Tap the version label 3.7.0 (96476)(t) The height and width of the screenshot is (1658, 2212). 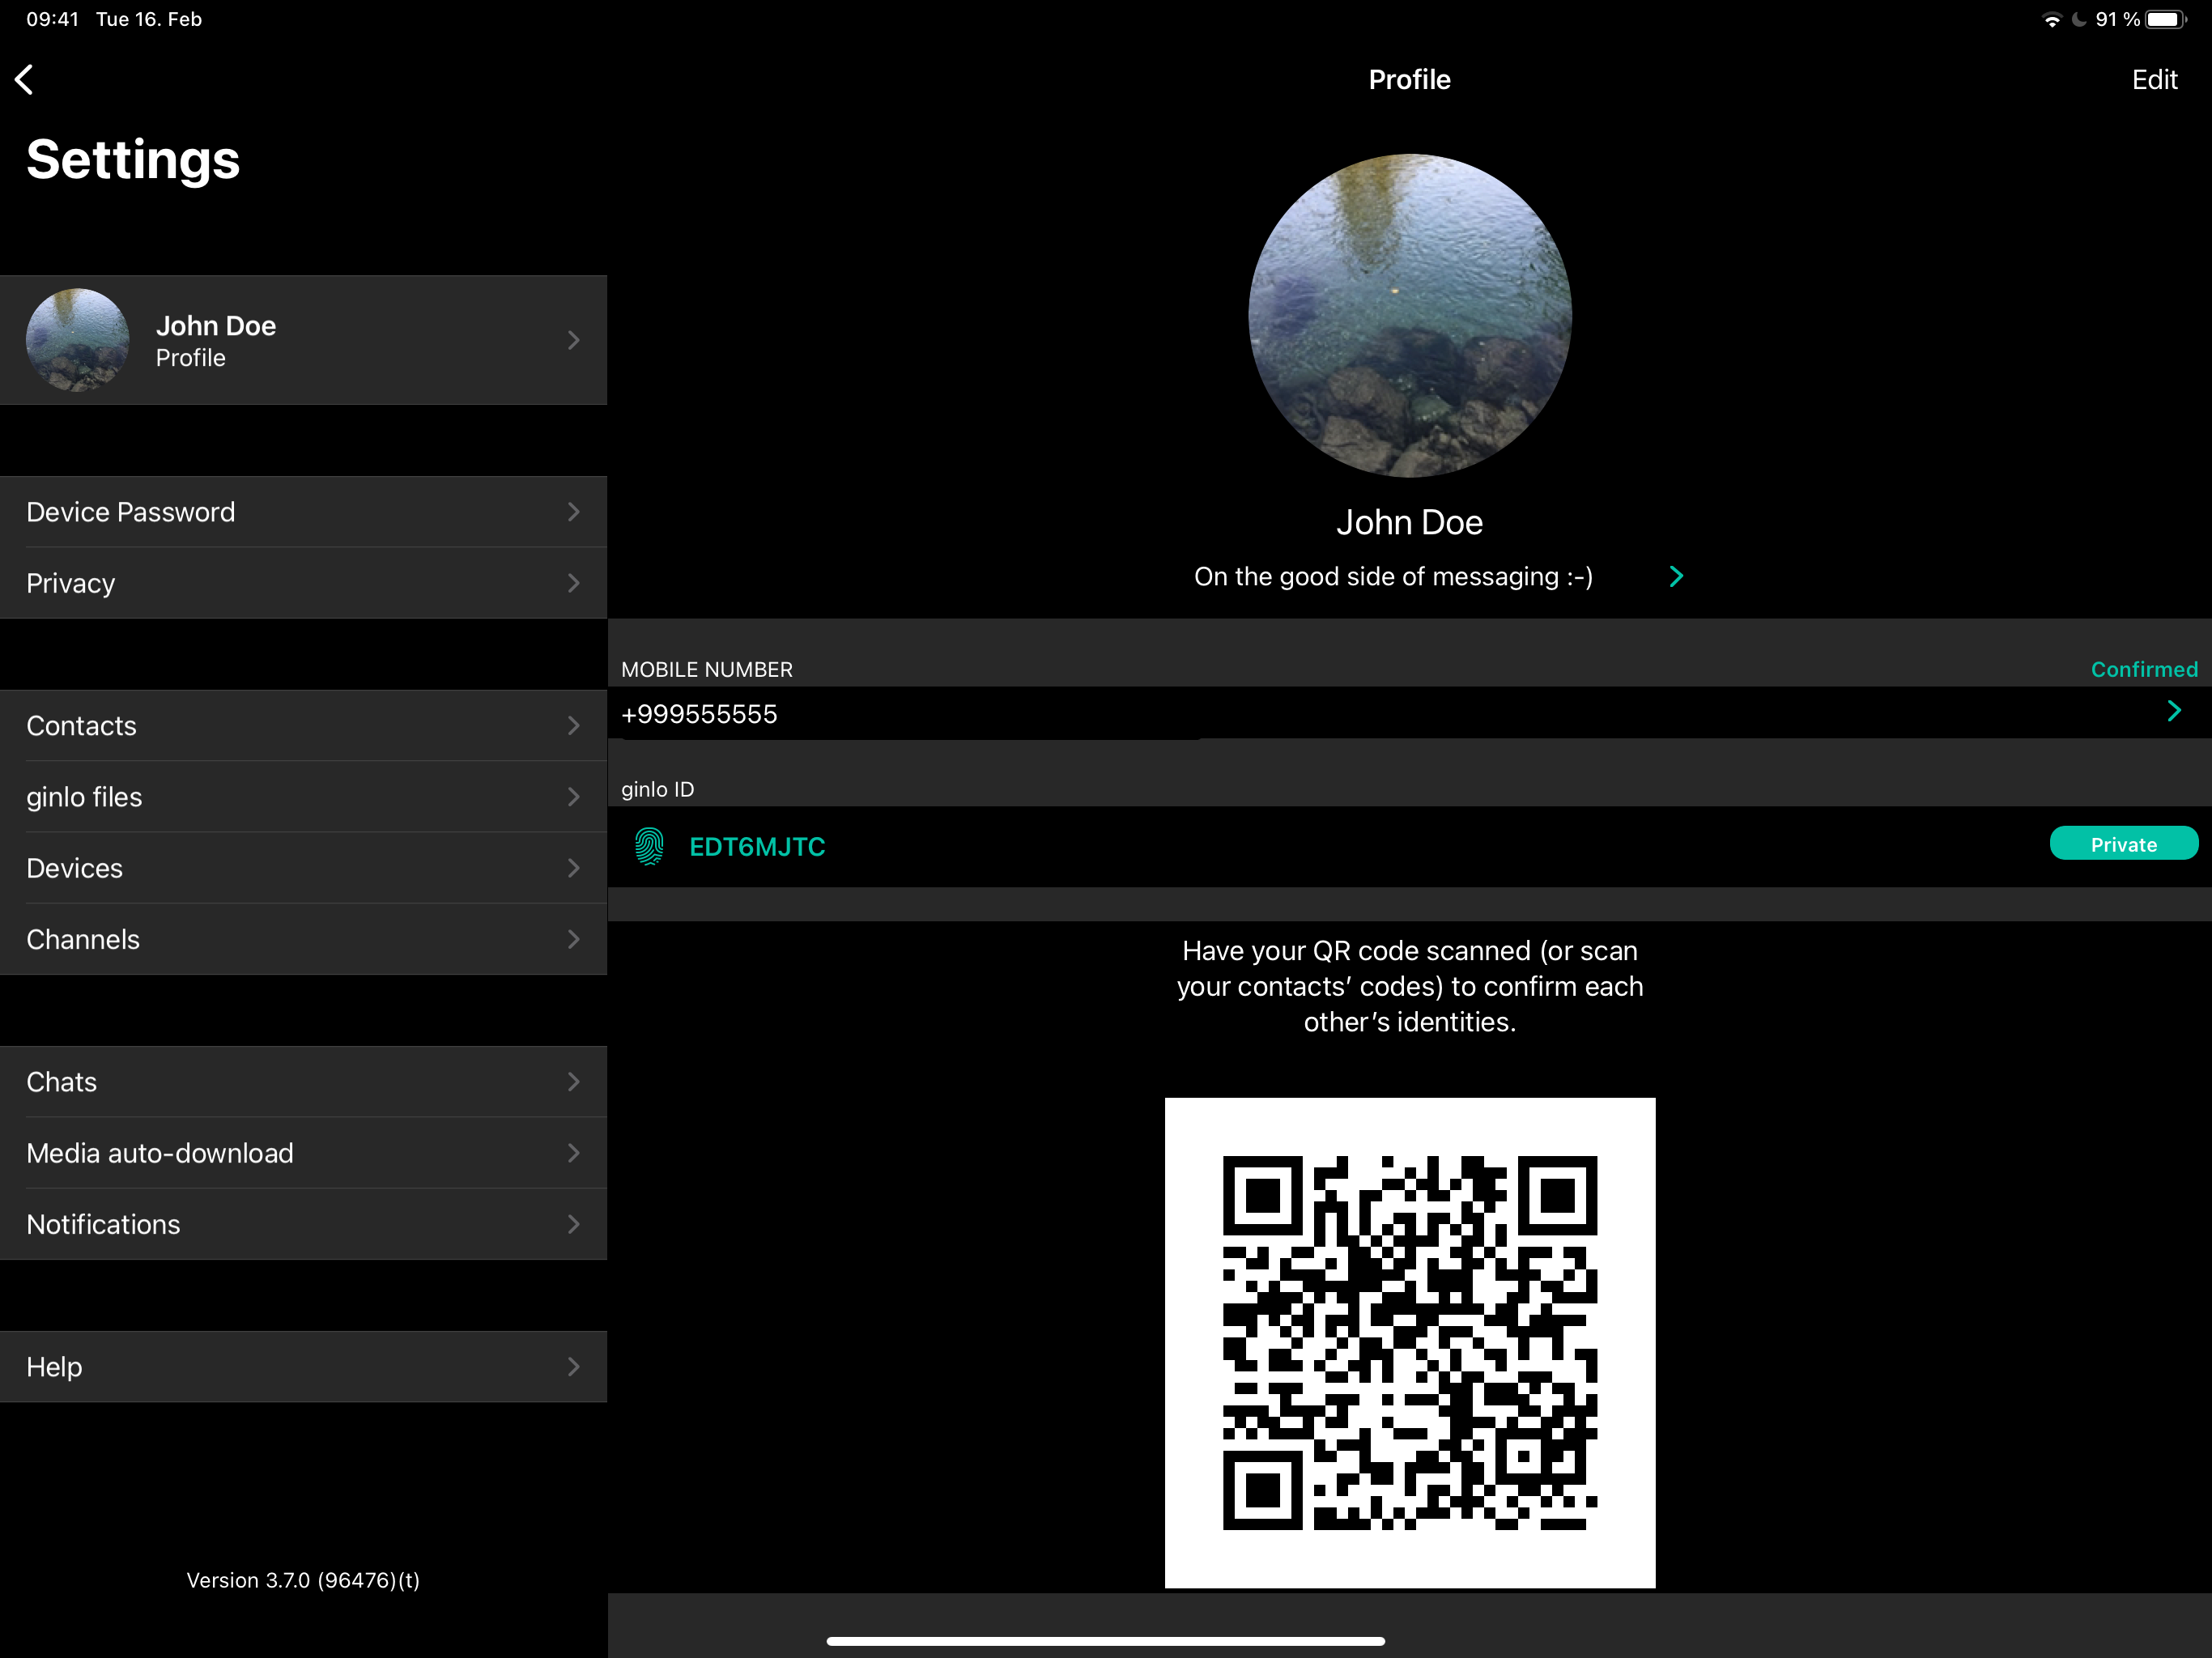click(x=303, y=1580)
